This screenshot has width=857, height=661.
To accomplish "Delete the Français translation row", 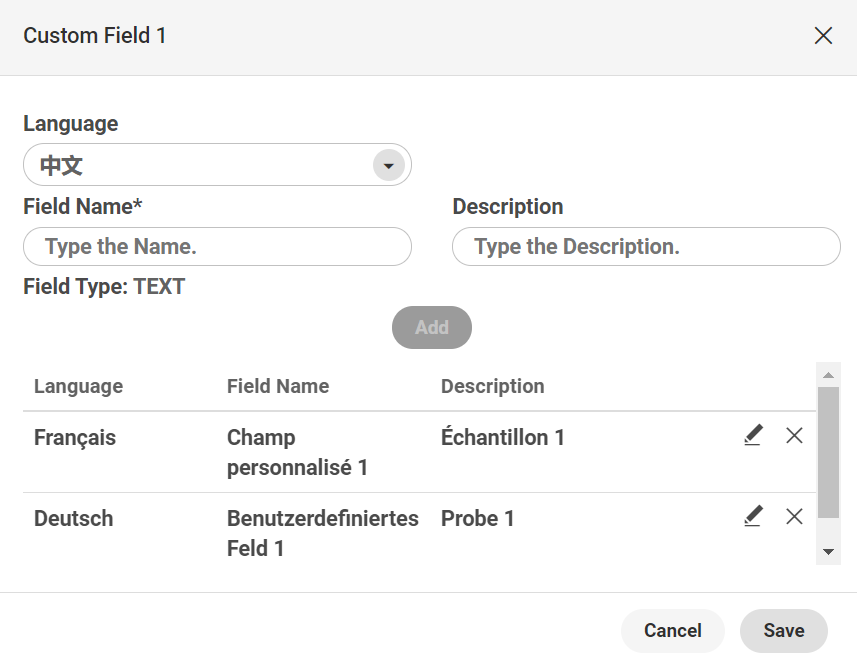I will tap(794, 435).
